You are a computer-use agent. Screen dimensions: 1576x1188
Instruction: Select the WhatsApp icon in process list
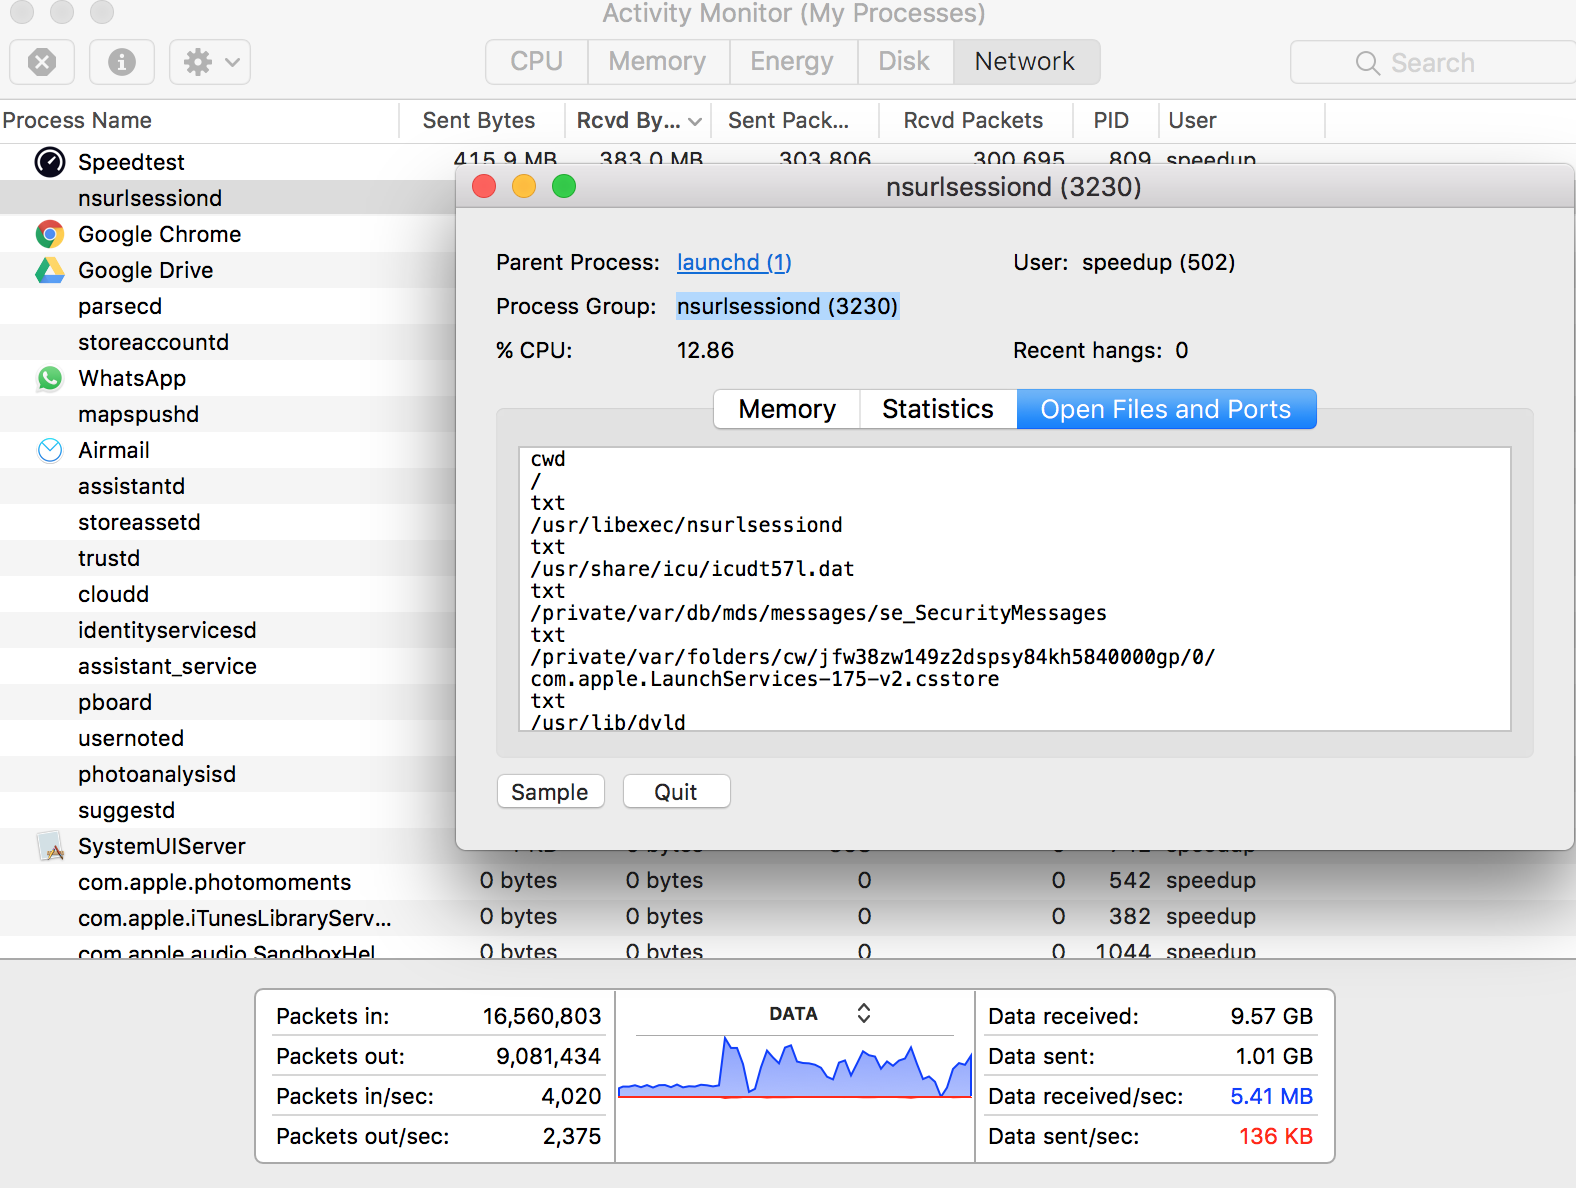50,378
